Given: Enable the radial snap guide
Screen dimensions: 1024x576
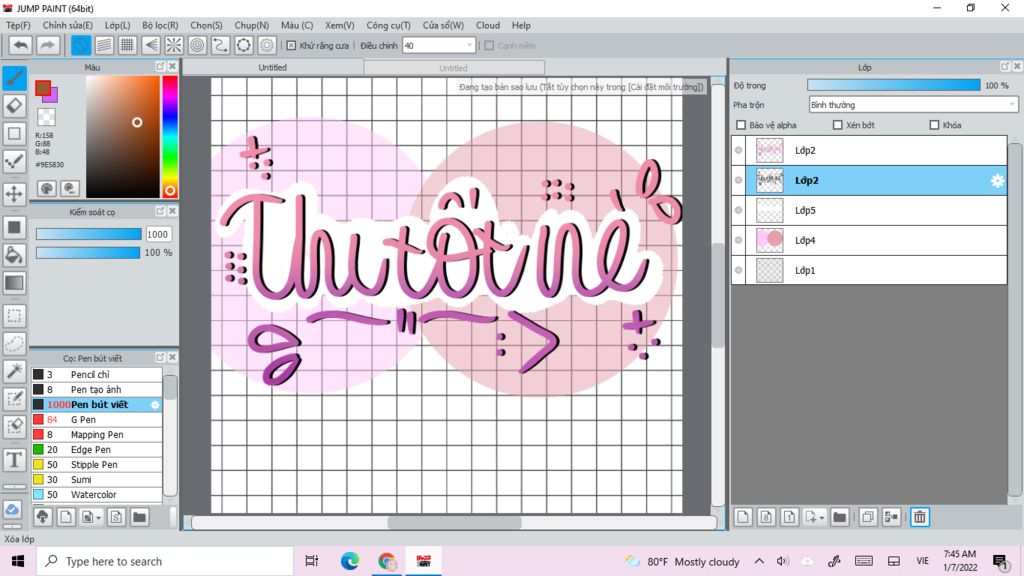Looking at the screenshot, I should click(174, 45).
